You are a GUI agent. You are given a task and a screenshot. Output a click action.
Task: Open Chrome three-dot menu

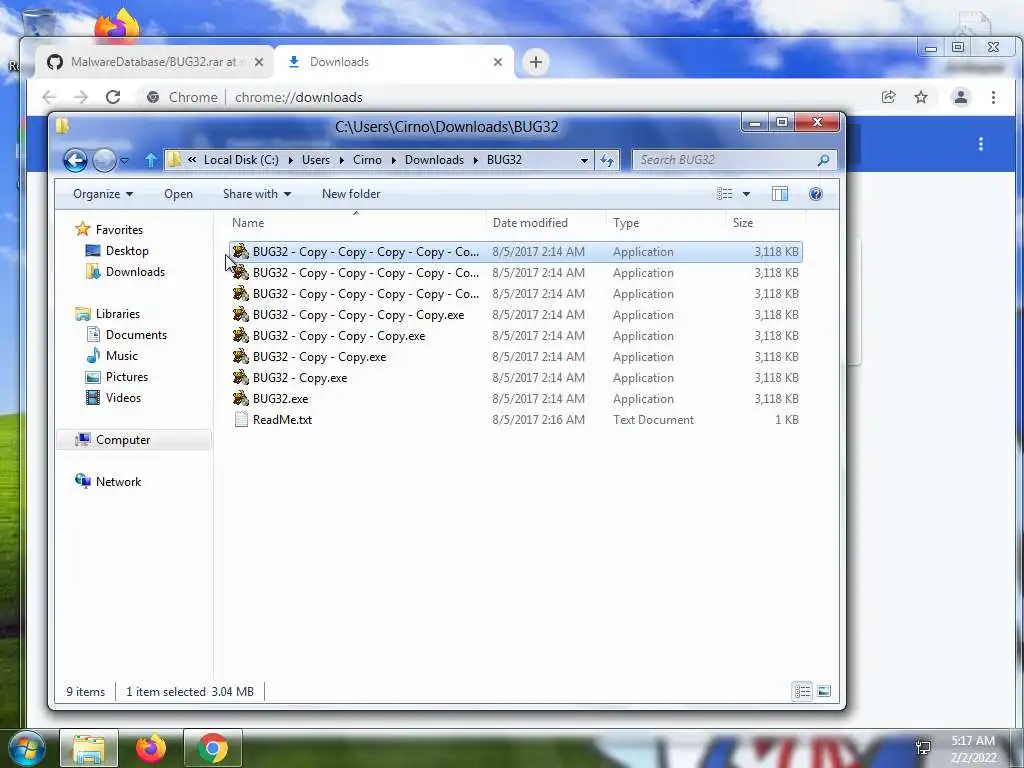pyautogui.click(x=993, y=97)
